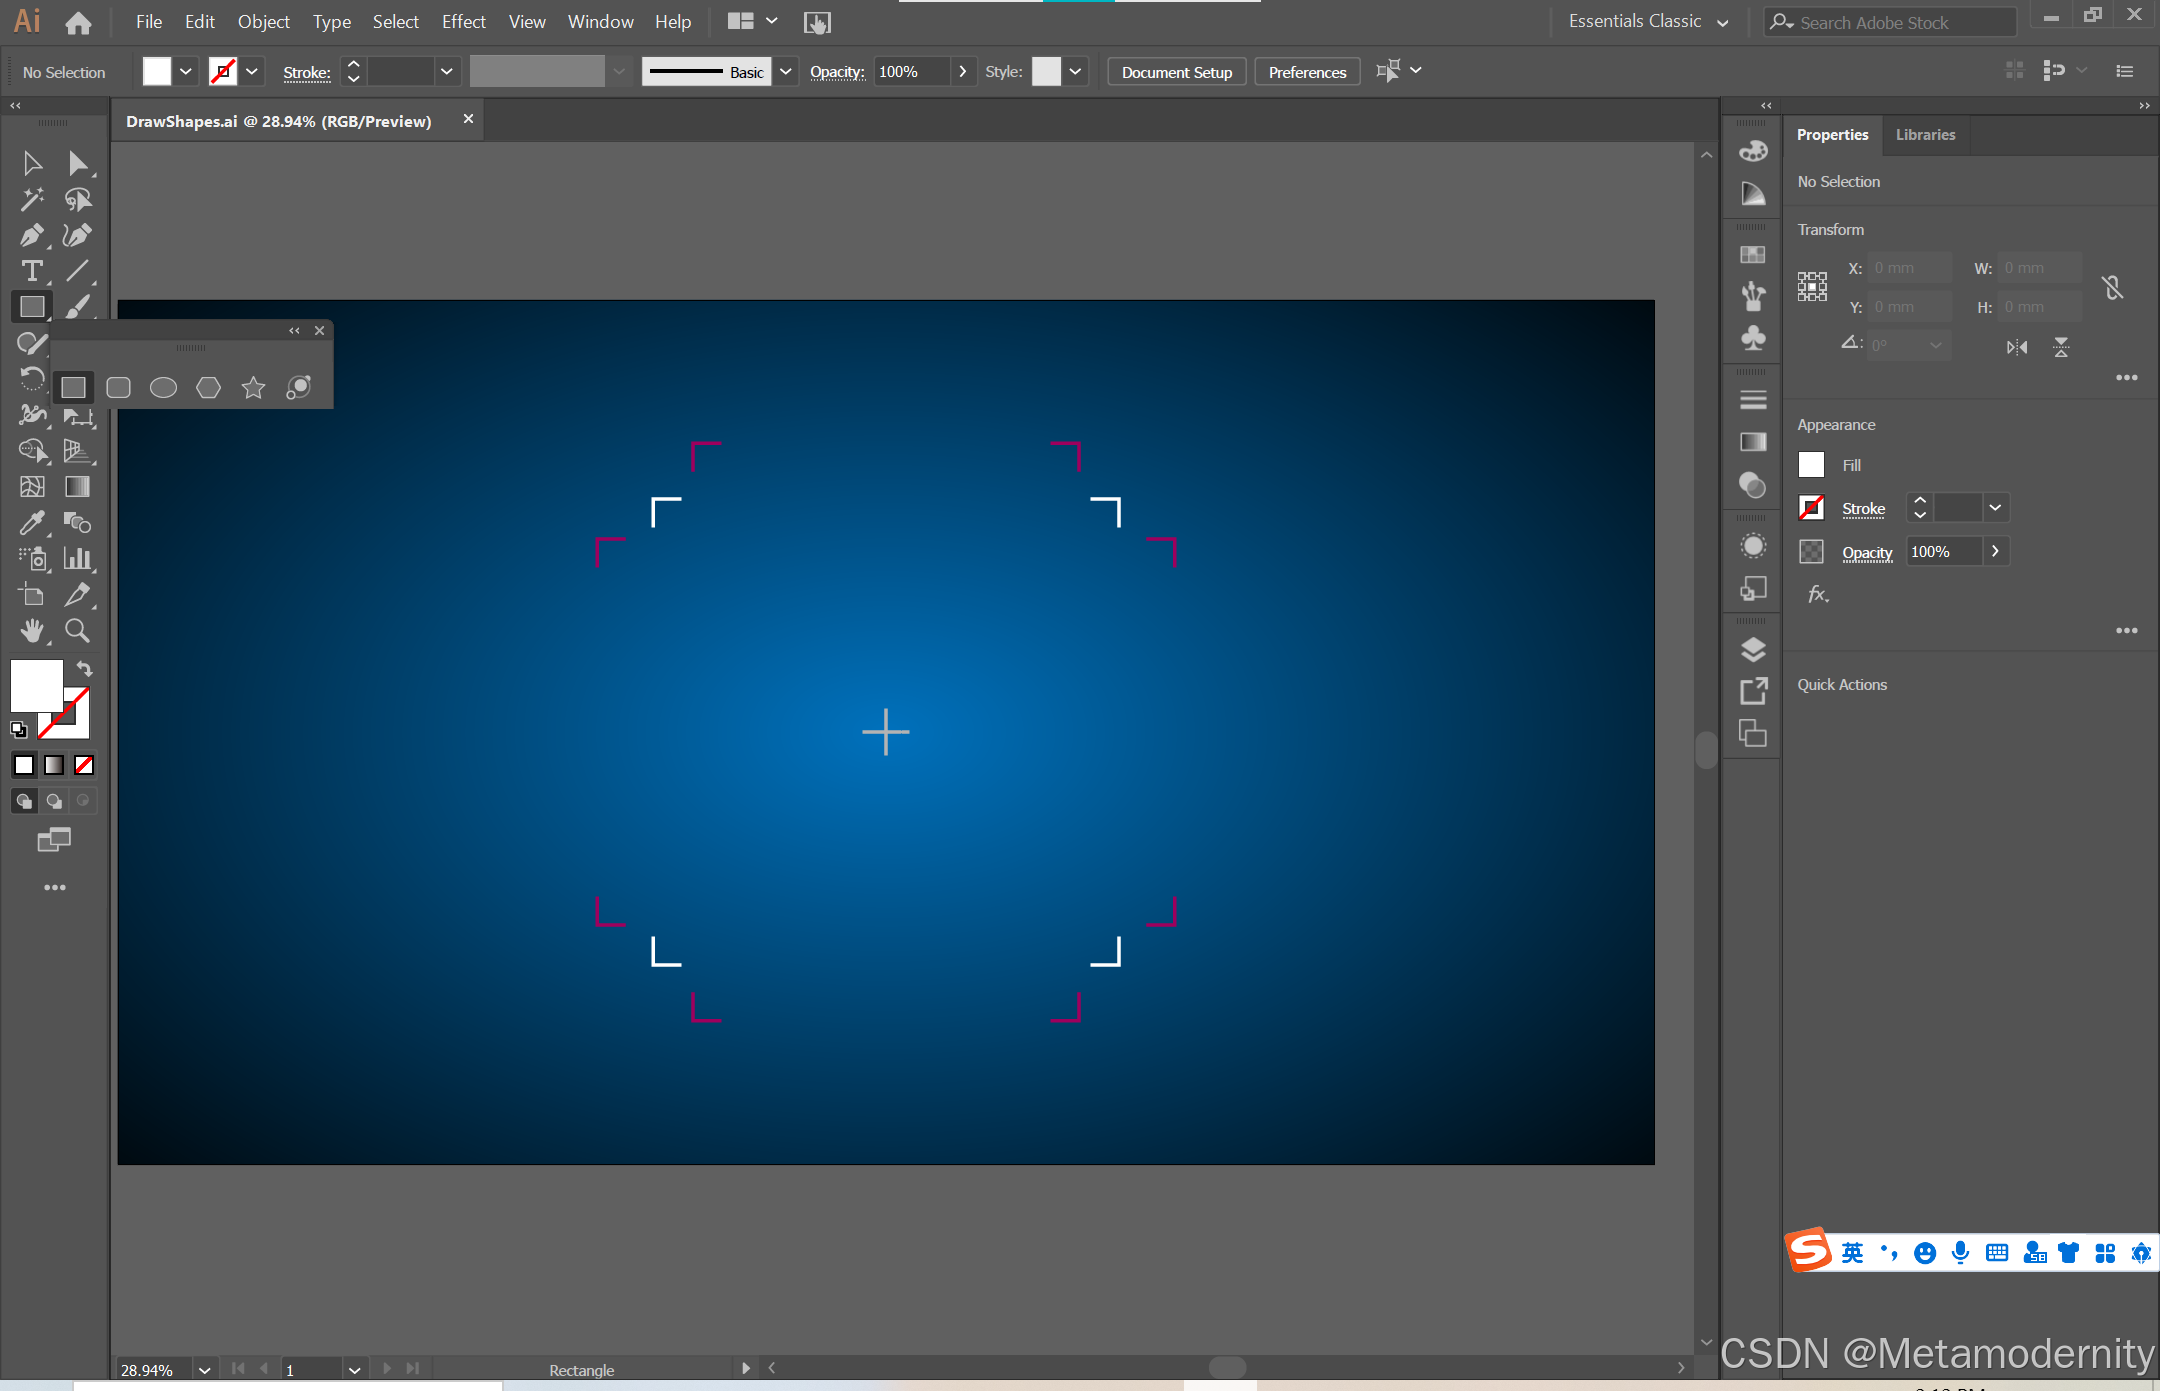Screen dimensions: 2160x1391
Task: Click the white Fill swatch in Appearance
Action: point(1811,465)
